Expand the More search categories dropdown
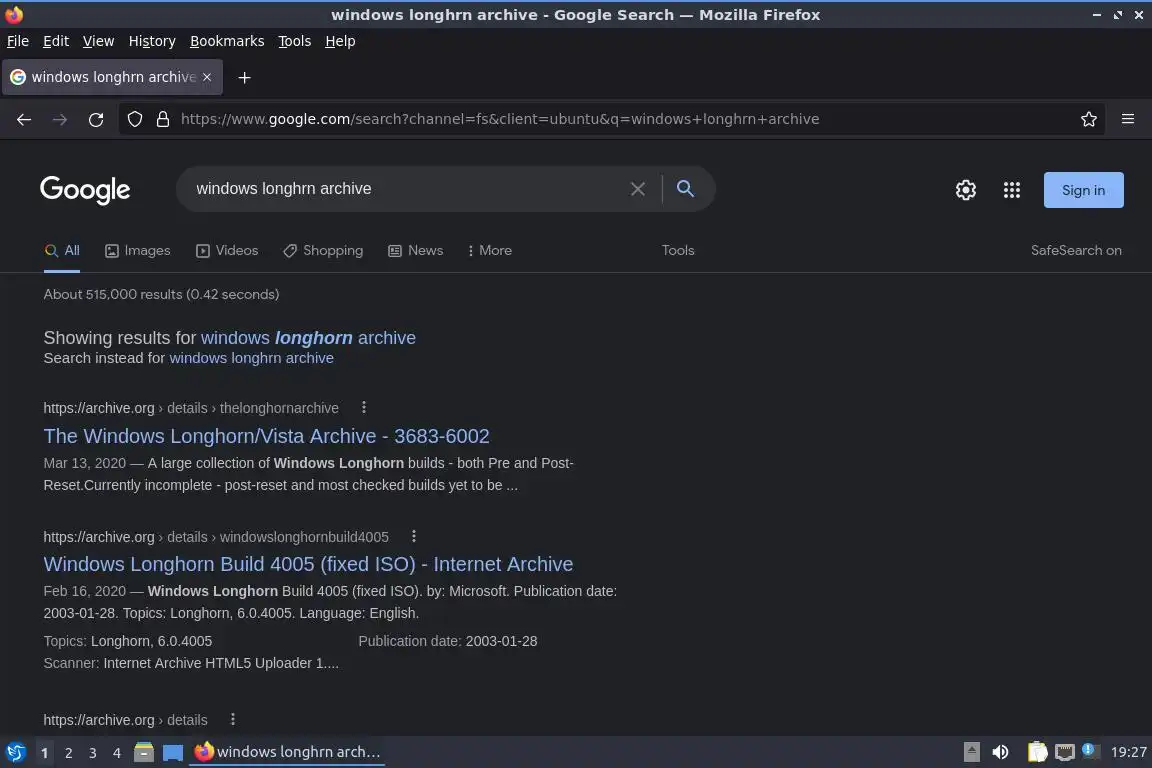1152x768 pixels. pos(490,251)
